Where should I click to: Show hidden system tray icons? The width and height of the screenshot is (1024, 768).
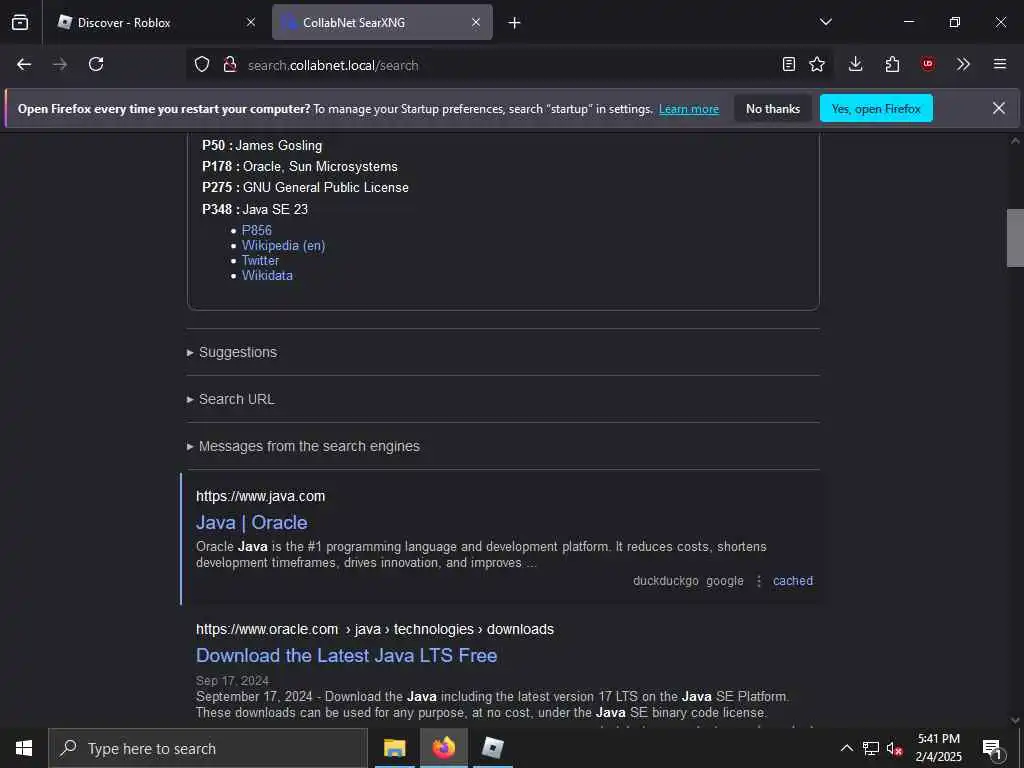[846, 748]
